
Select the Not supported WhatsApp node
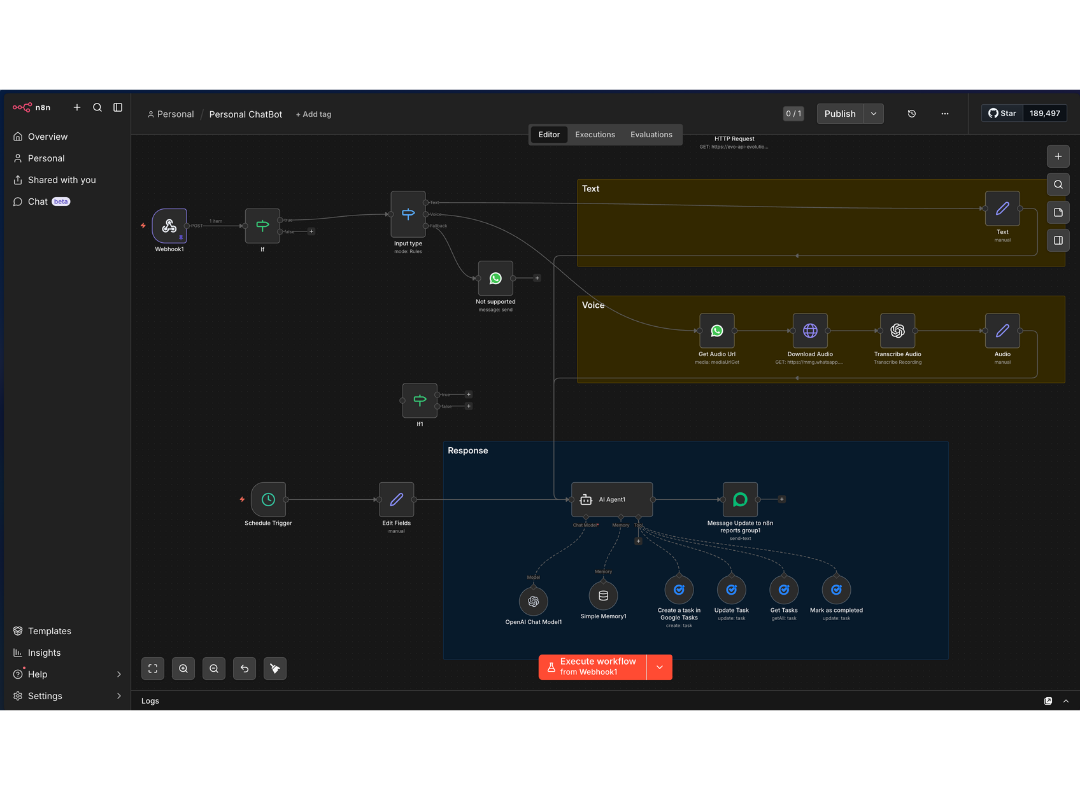pyautogui.click(x=495, y=278)
